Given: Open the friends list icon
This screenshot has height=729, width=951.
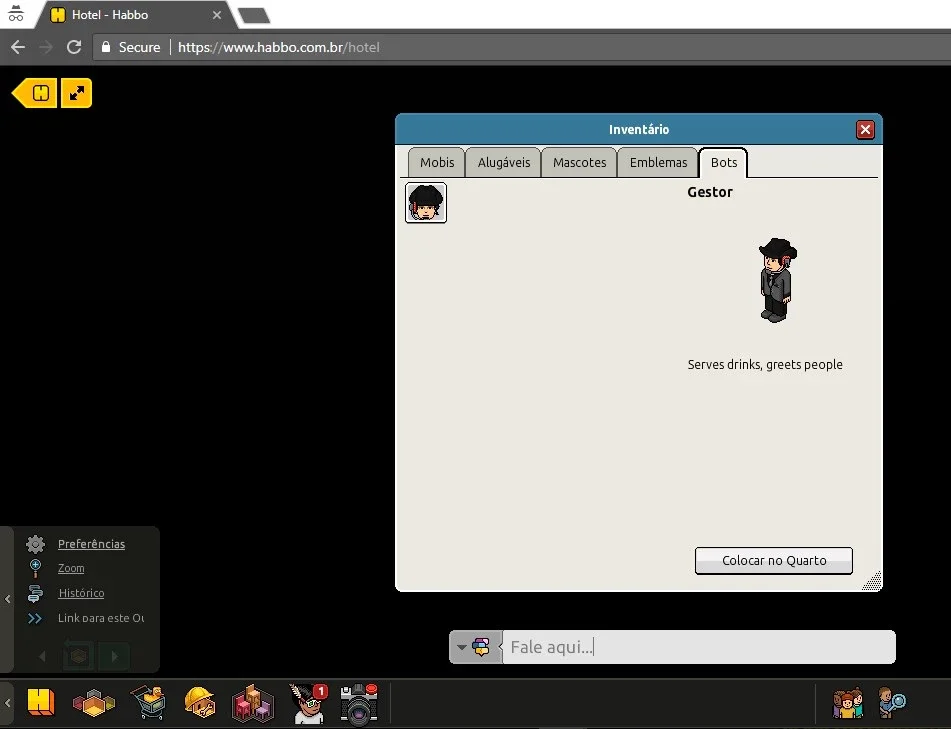Looking at the screenshot, I should pyautogui.click(x=848, y=704).
